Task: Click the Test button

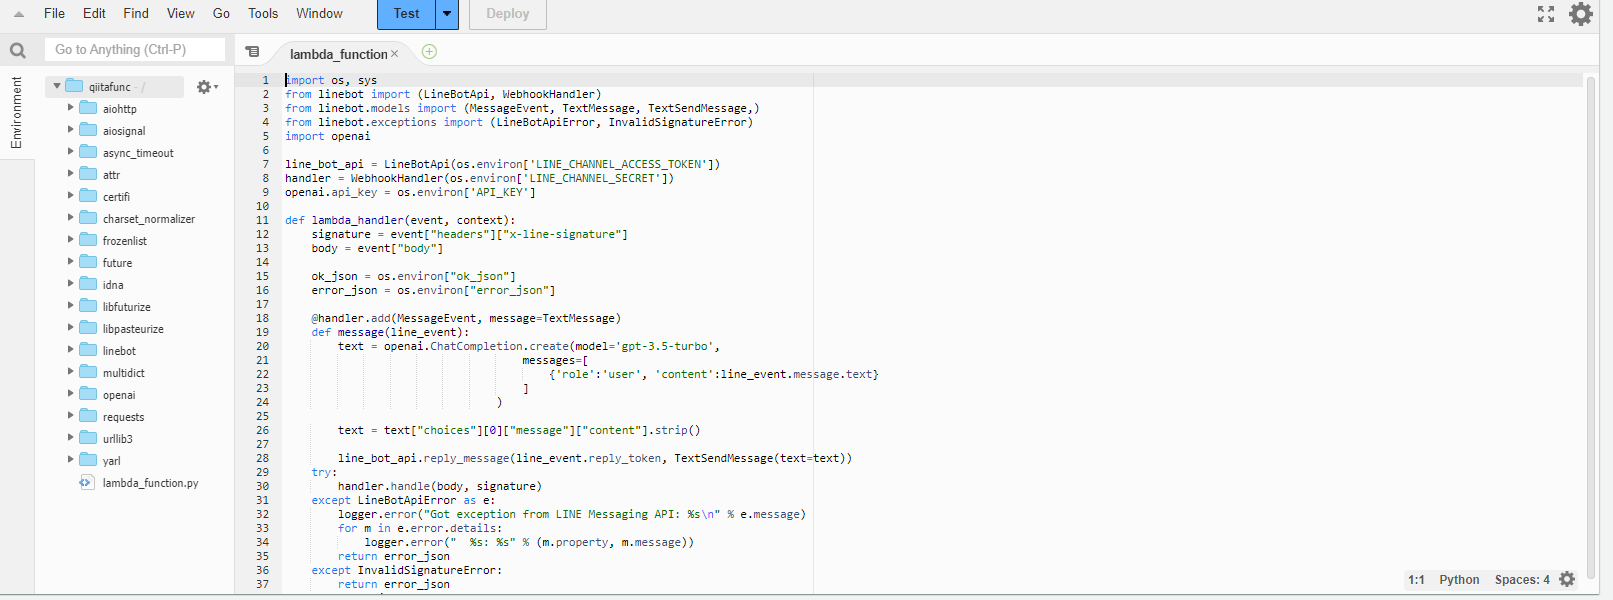Action: [x=406, y=14]
